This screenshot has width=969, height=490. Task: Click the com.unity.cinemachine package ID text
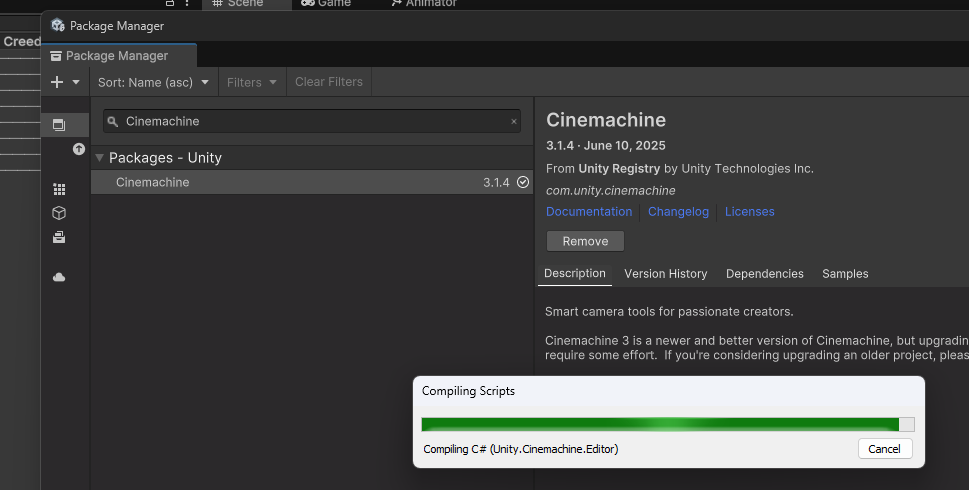click(611, 190)
